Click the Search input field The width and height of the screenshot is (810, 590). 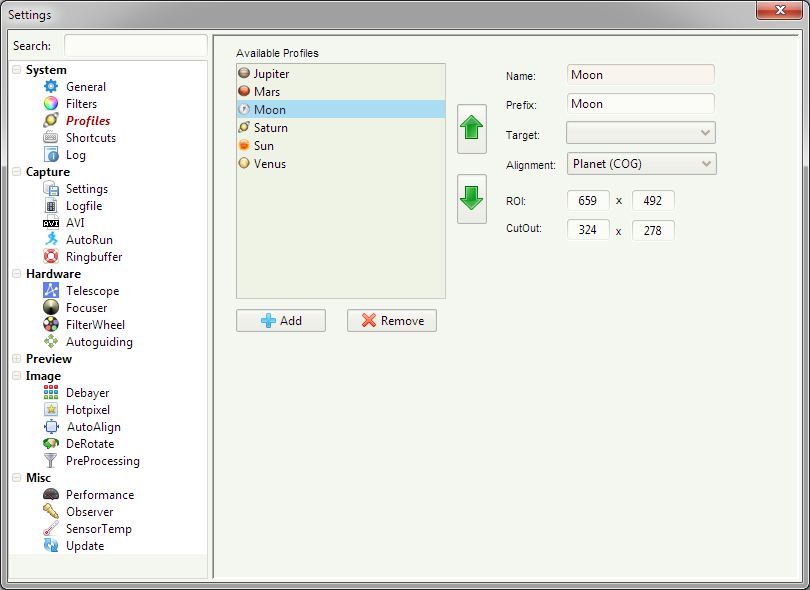pos(136,45)
